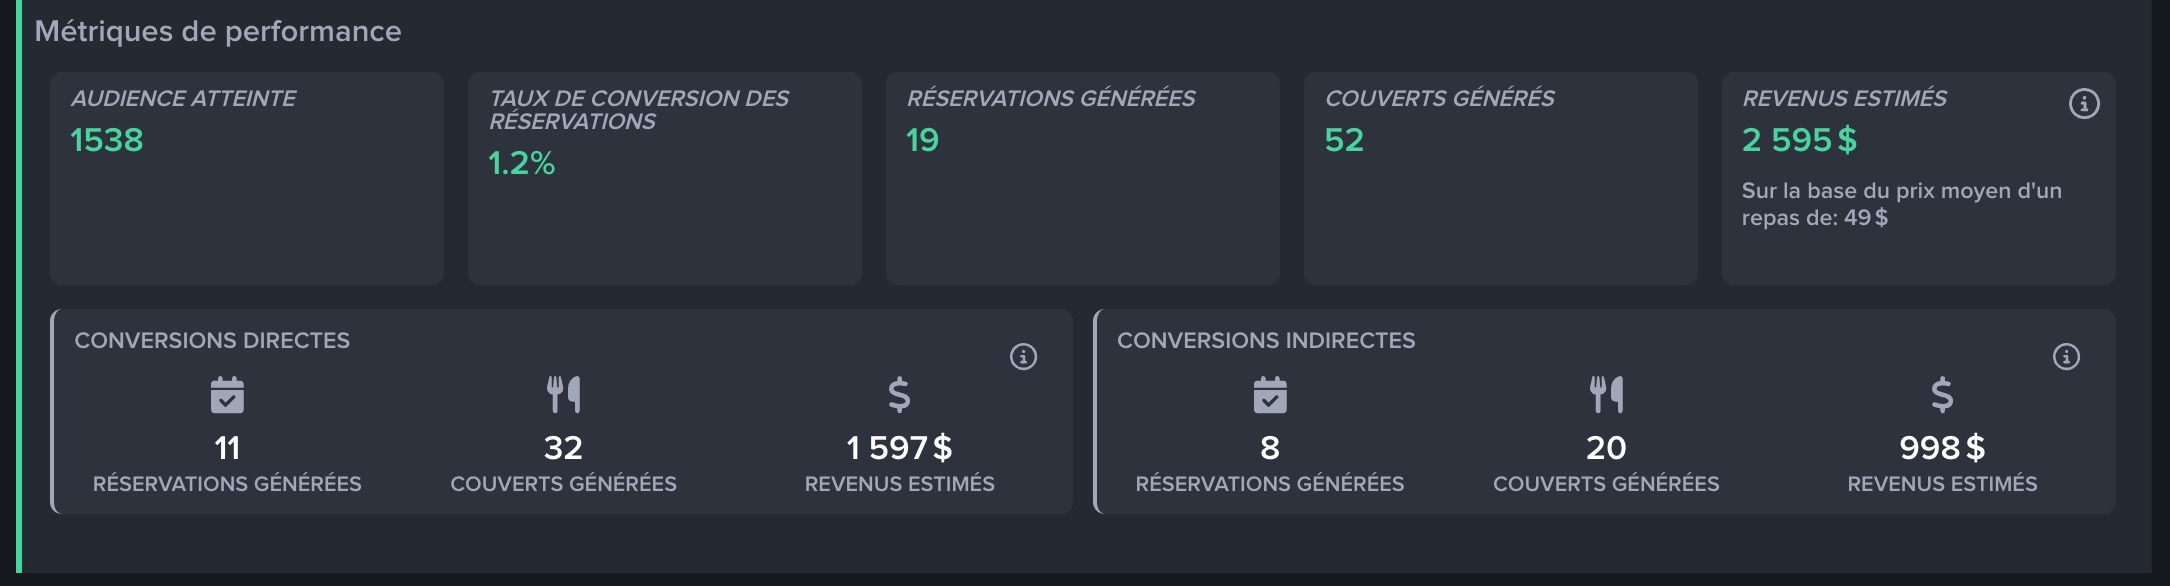Click the 2 595 $ estimated revenue value
The image size is (2170, 586).
point(1799,140)
